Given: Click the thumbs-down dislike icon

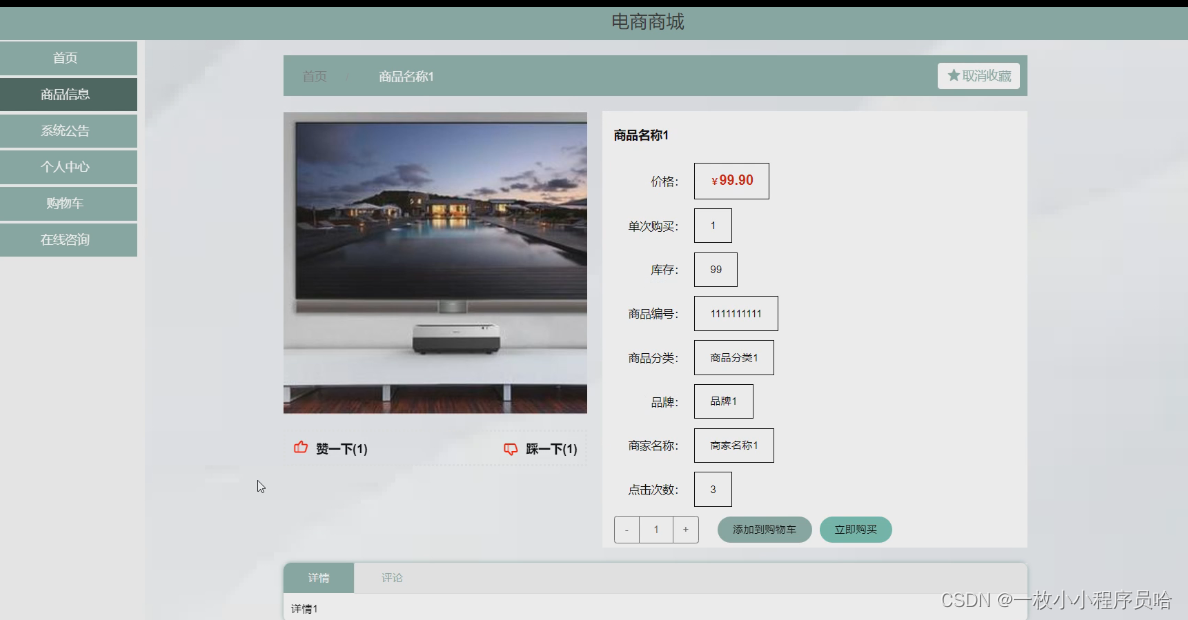Looking at the screenshot, I should point(511,449).
